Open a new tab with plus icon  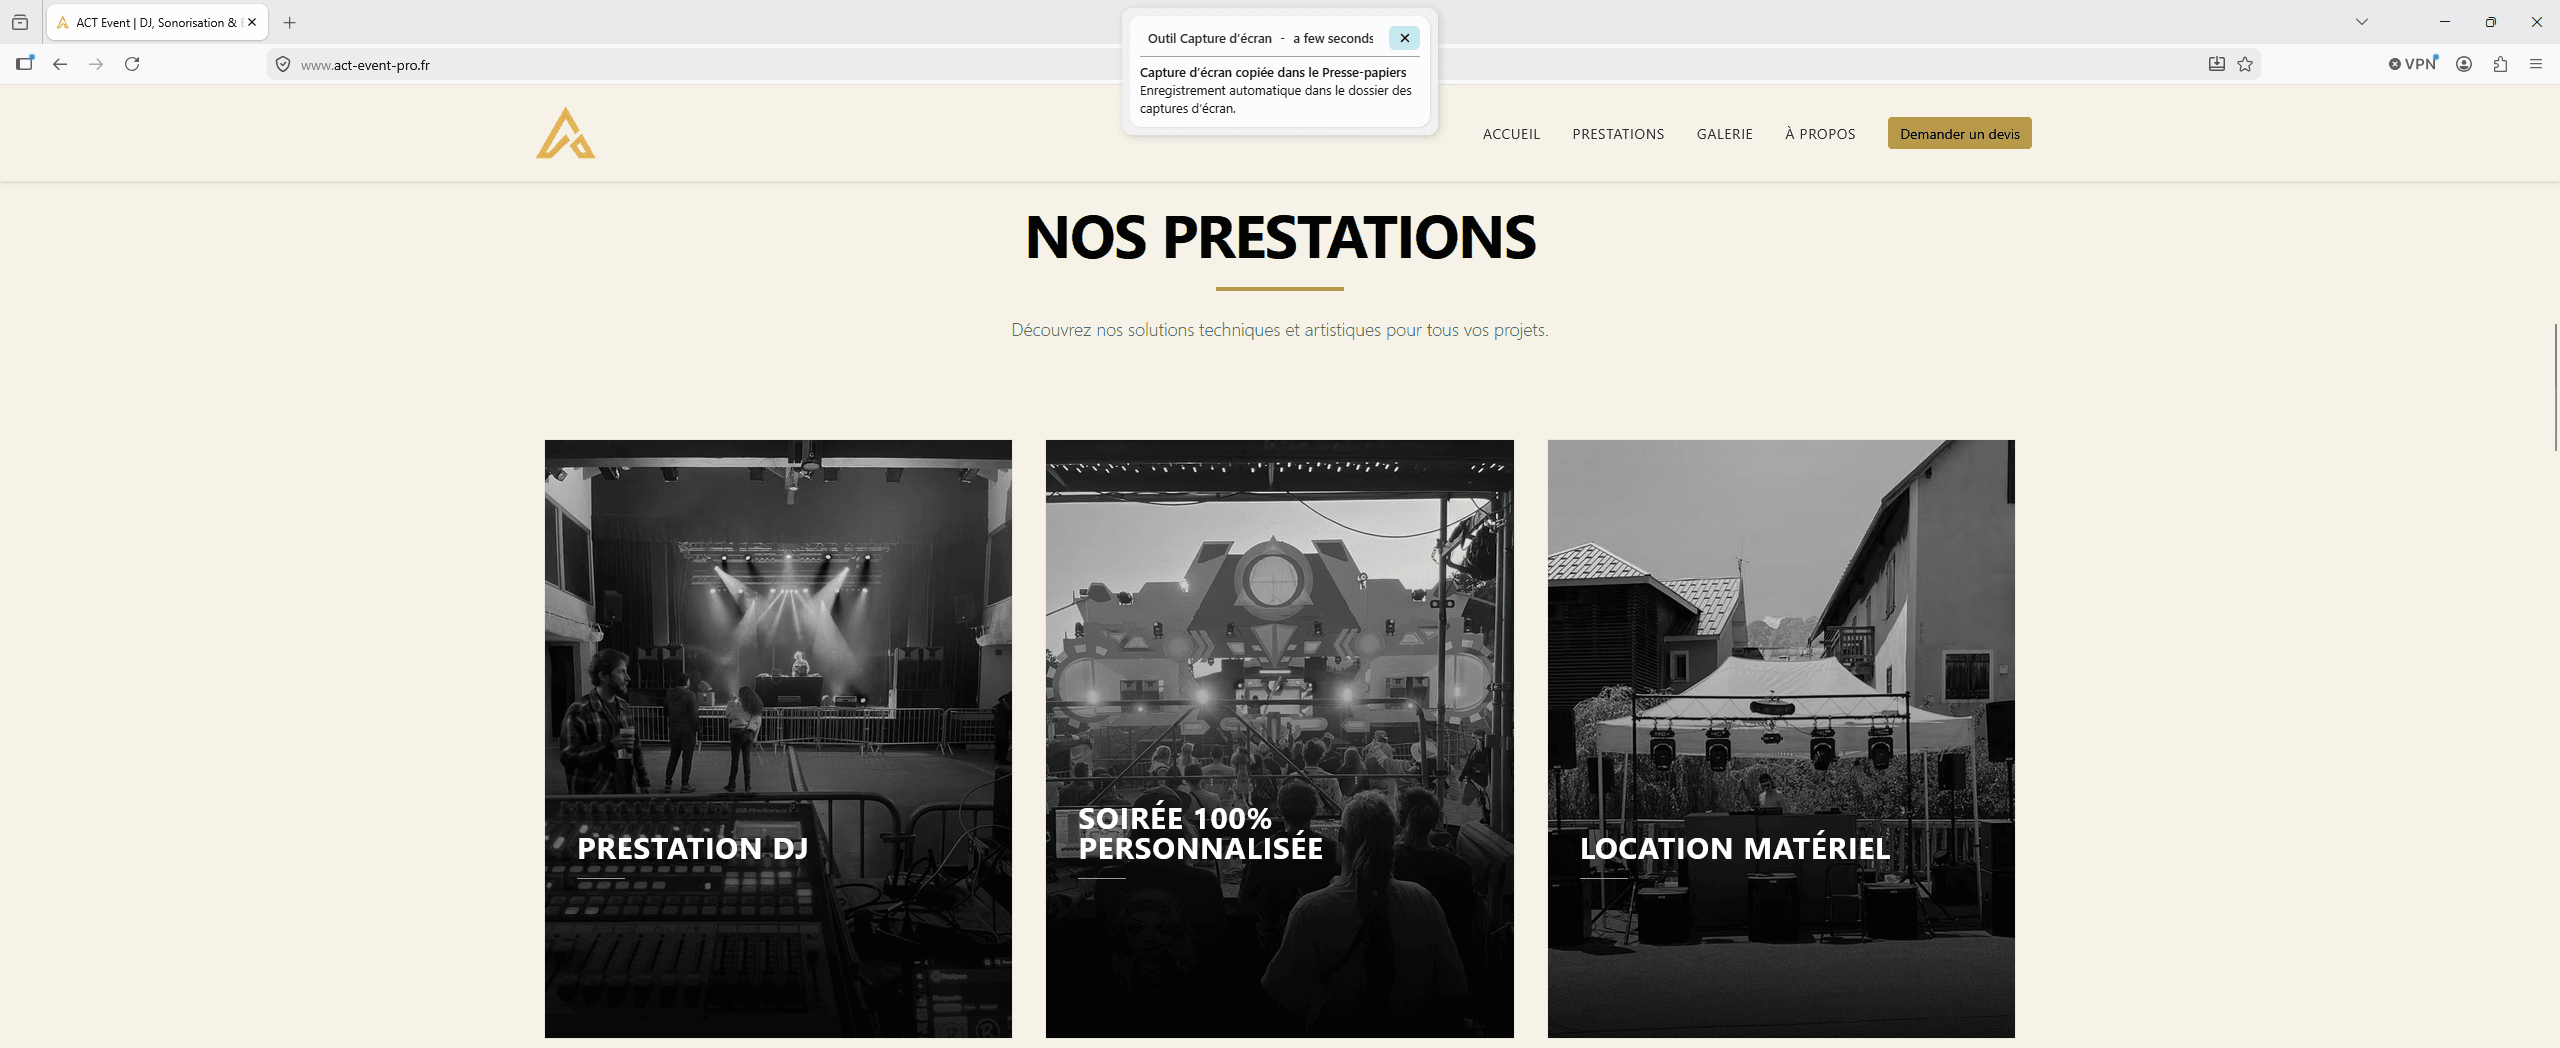coord(290,22)
